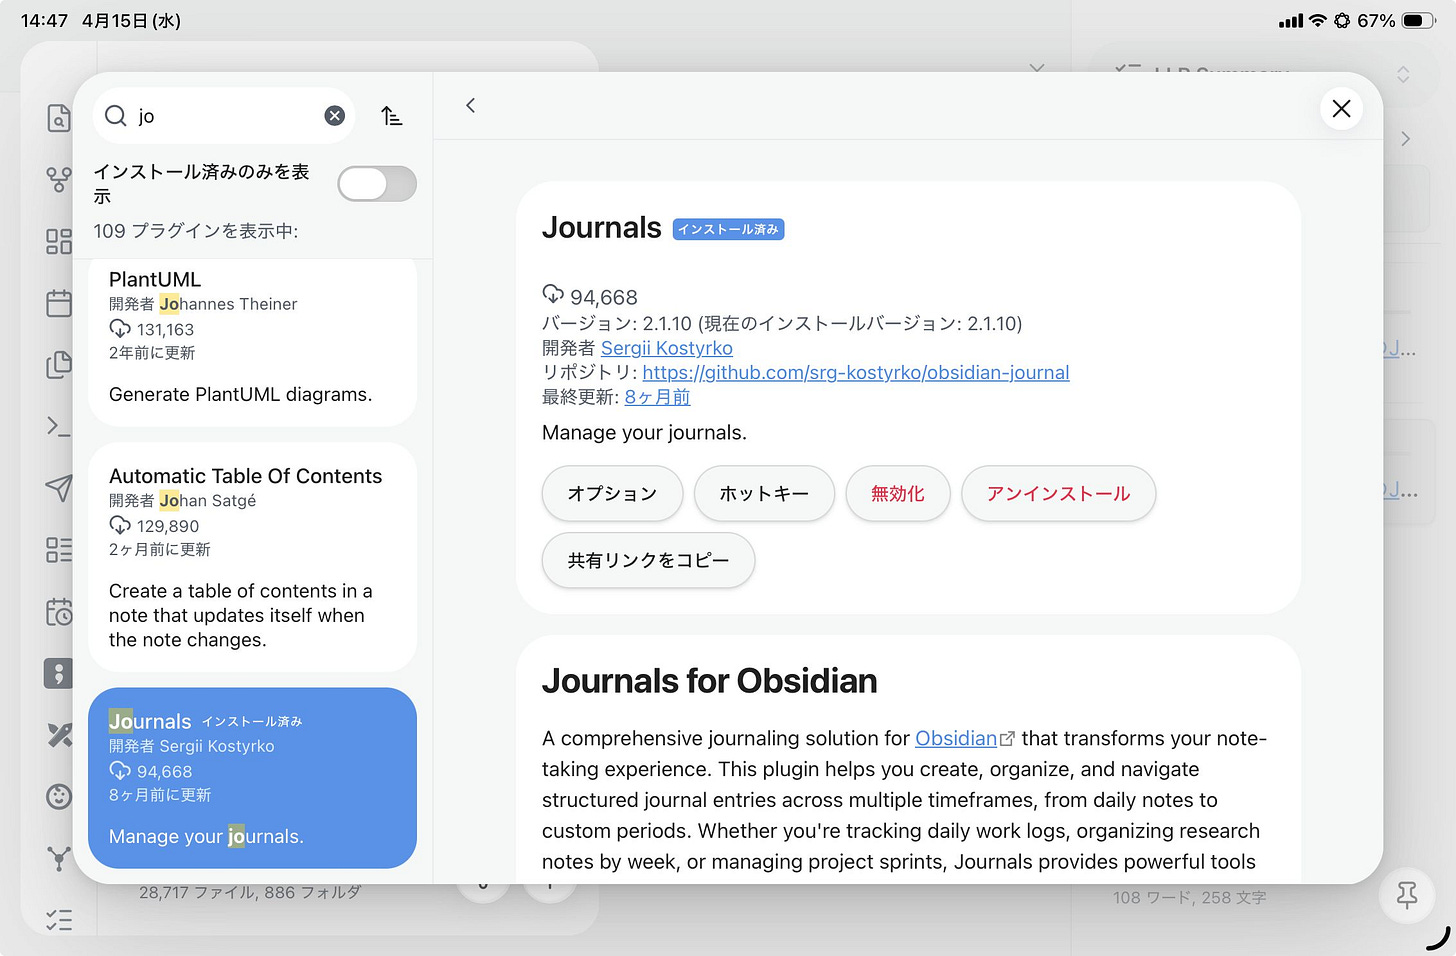Expand the up-down chevron in the background panel

(x=1403, y=74)
